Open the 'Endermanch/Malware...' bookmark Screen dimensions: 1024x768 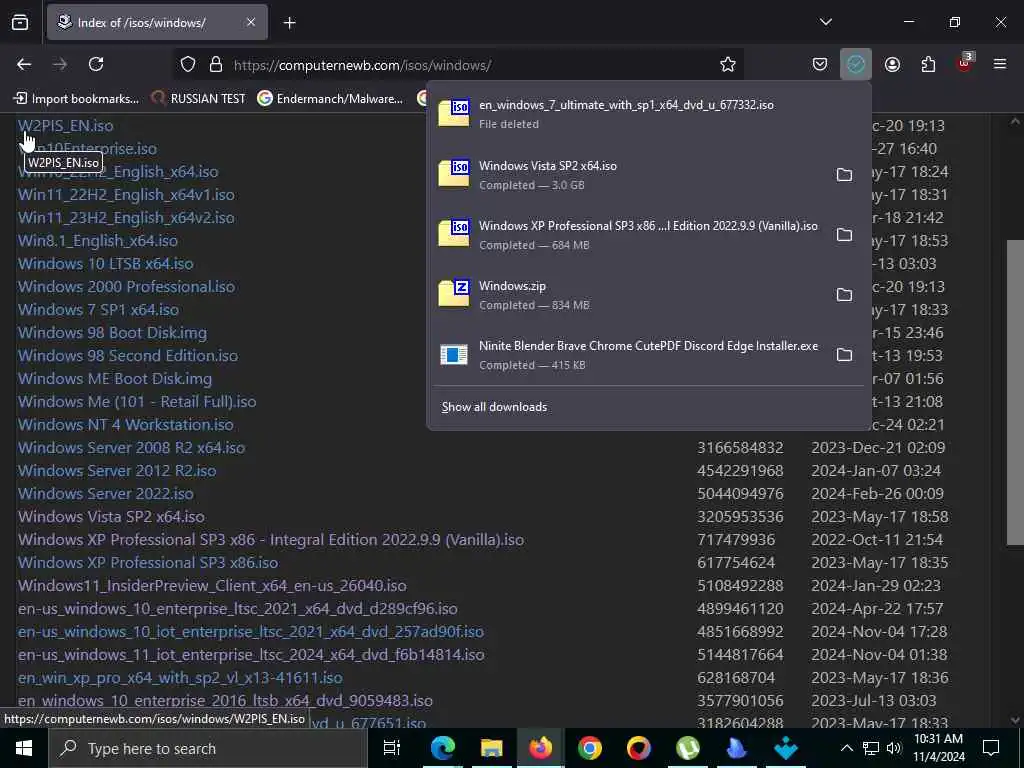pyautogui.click(x=330, y=99)
